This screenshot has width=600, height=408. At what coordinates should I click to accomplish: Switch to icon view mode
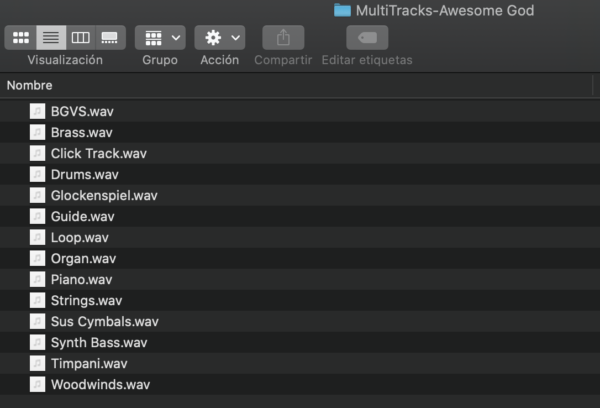point(21,38)
